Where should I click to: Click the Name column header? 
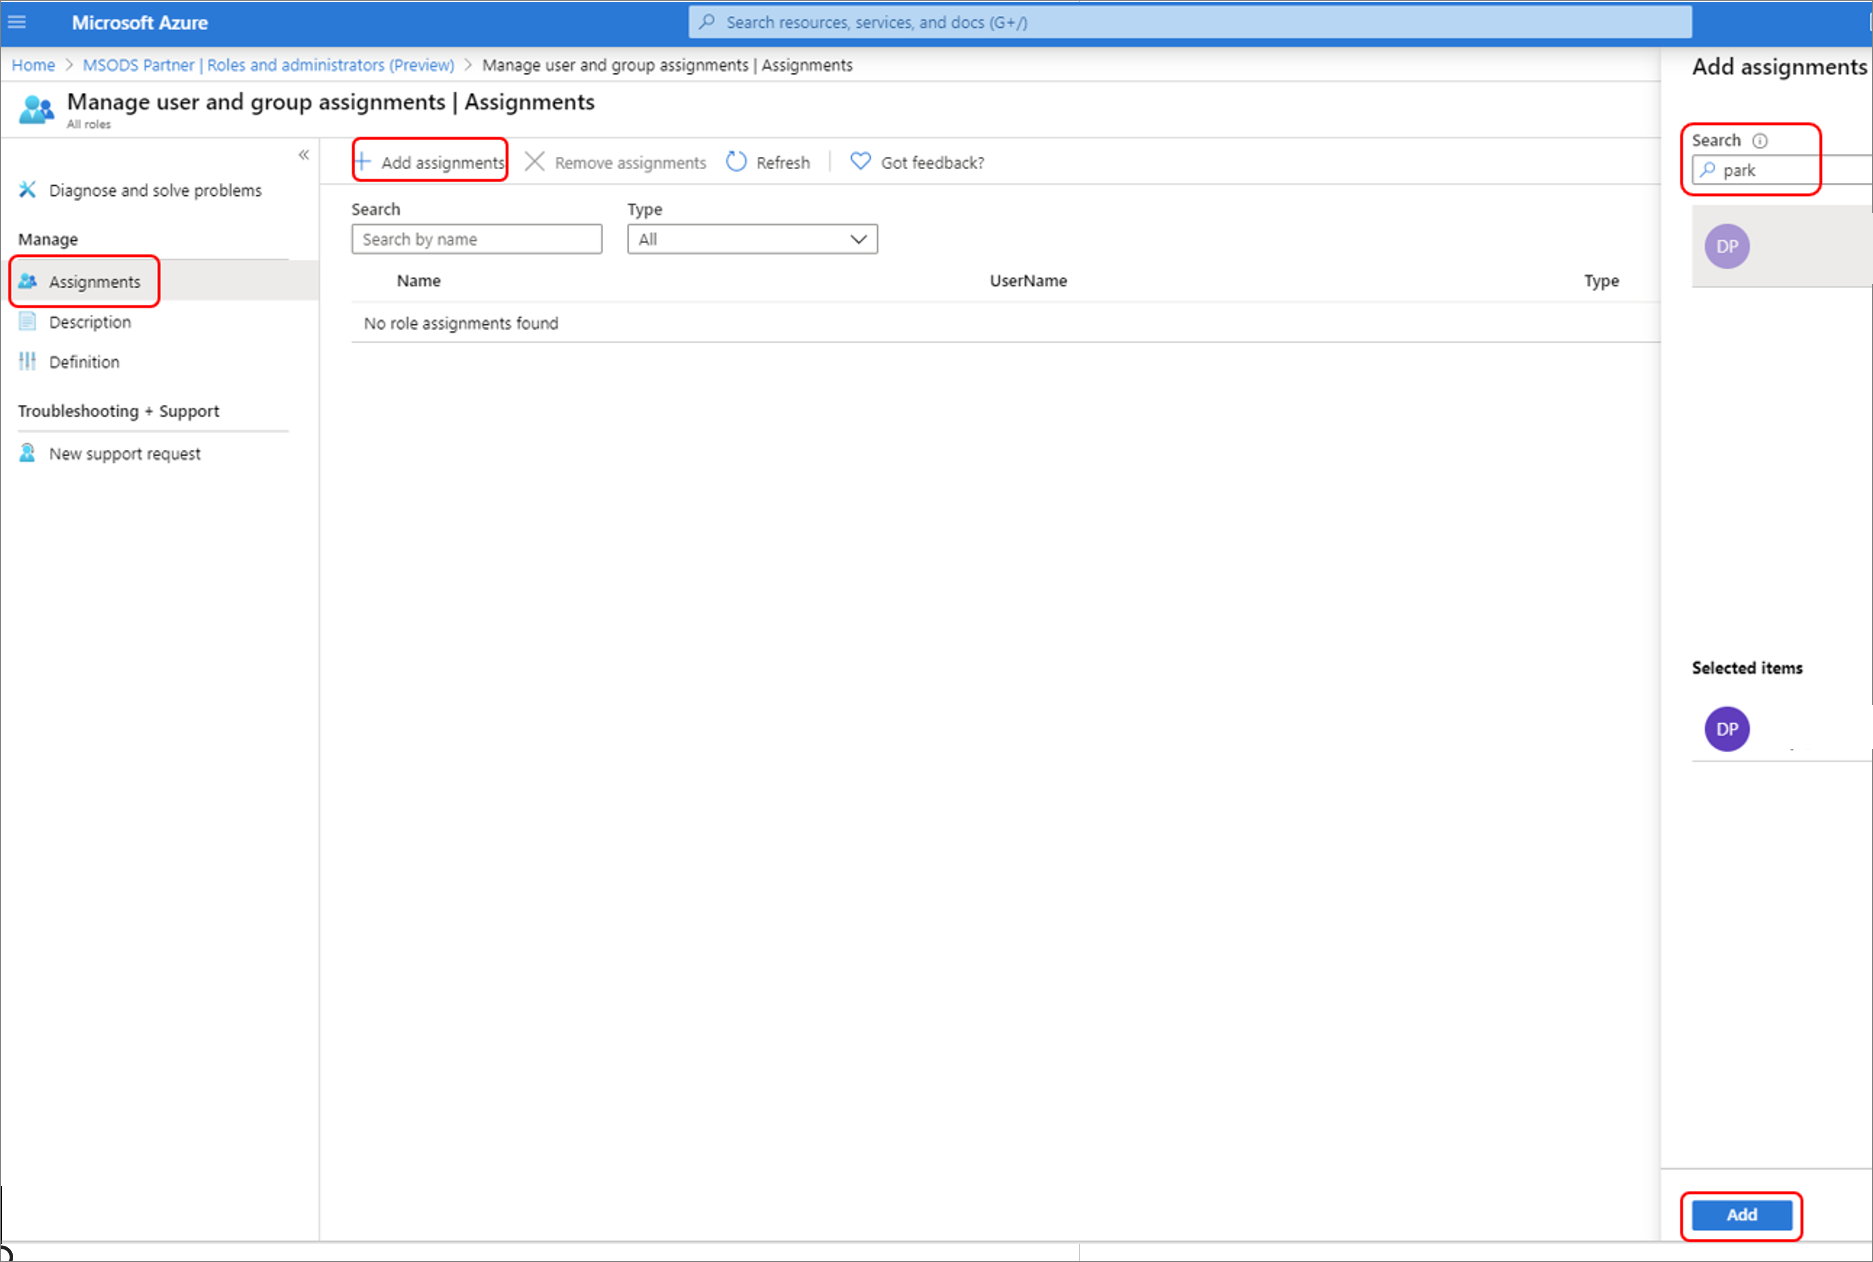pyautogui.click(x=418, y=281)
